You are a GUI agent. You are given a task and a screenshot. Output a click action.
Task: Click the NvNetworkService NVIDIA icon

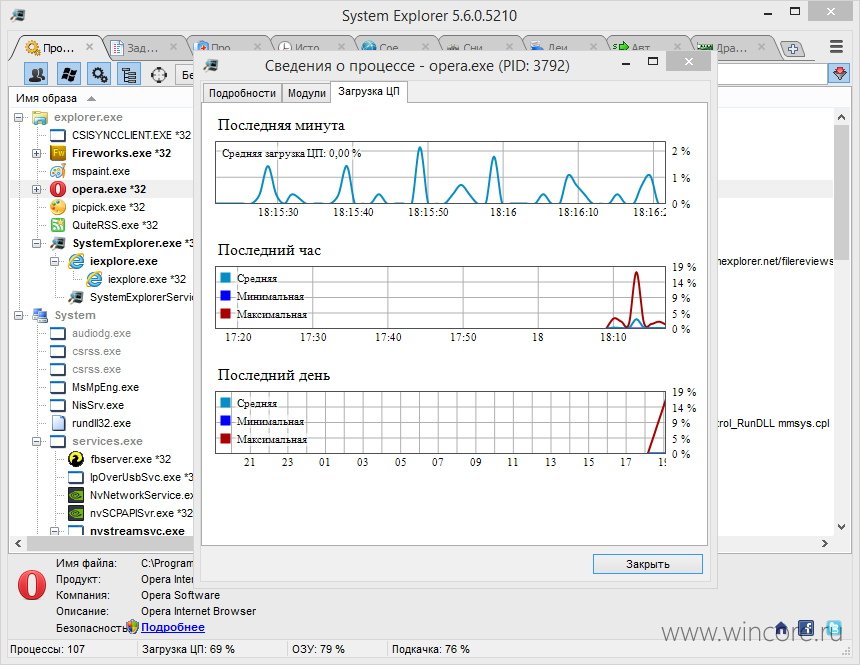pyautogui.click(x=76, y=495)
